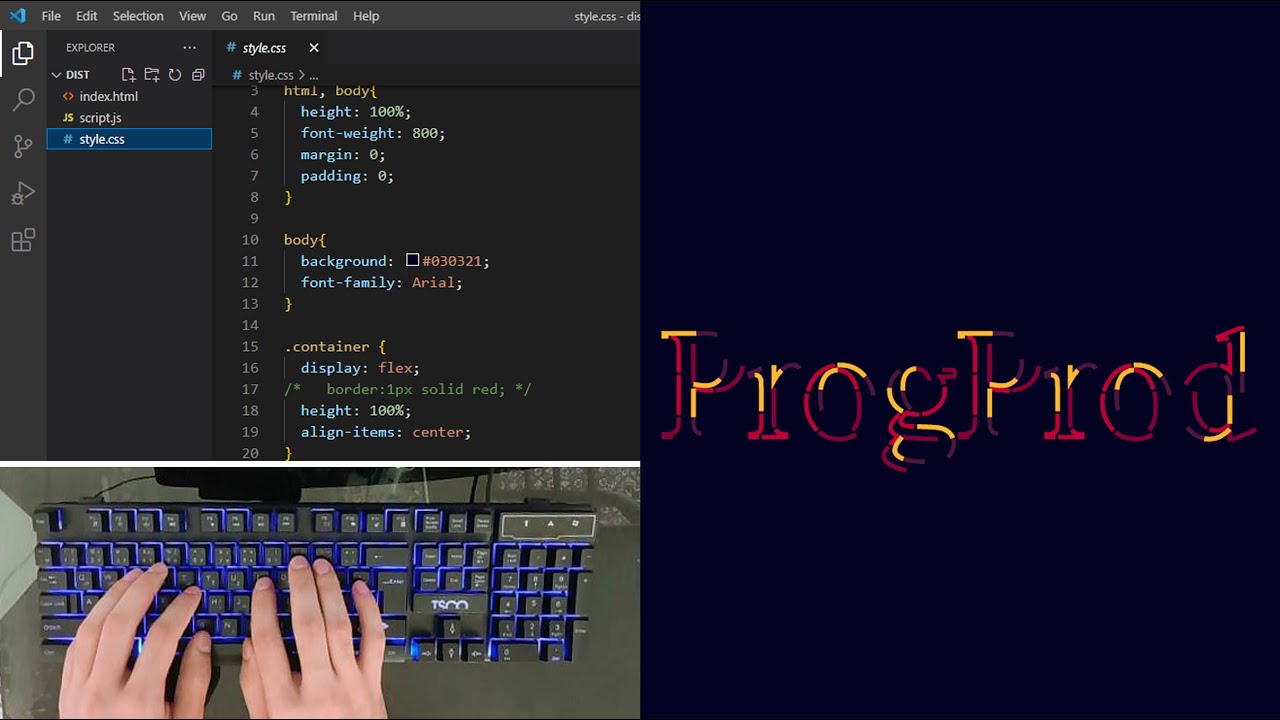Click the 'height: 100%;' on line 18

coord(355,411)
